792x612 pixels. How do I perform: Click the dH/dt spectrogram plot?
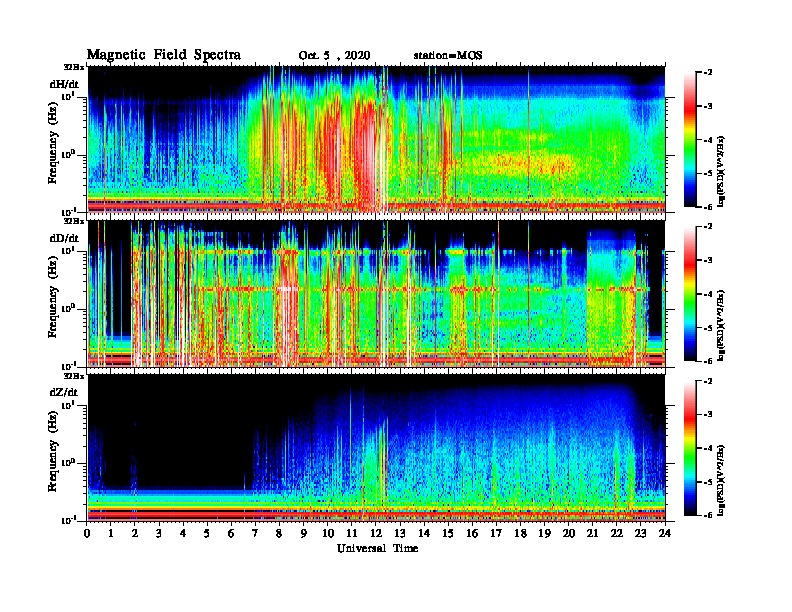(376, 139)
